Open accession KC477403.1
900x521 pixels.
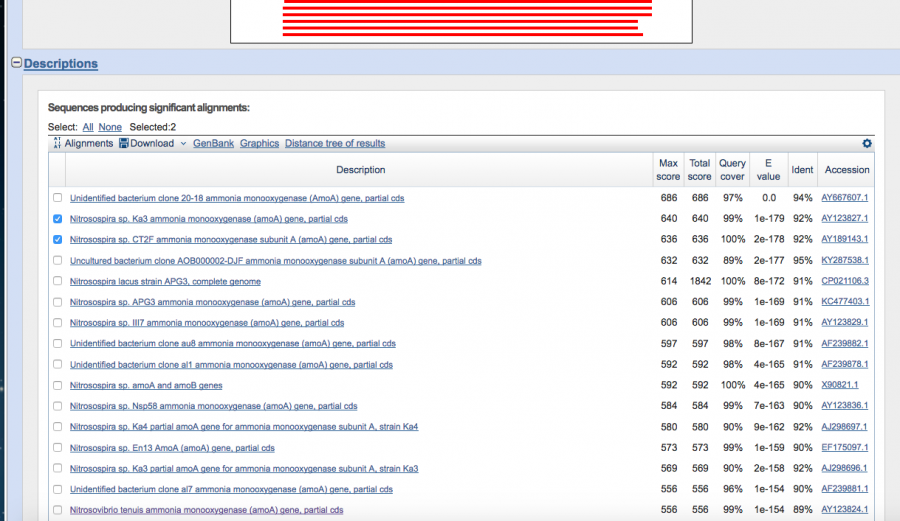tap(845, 301)
